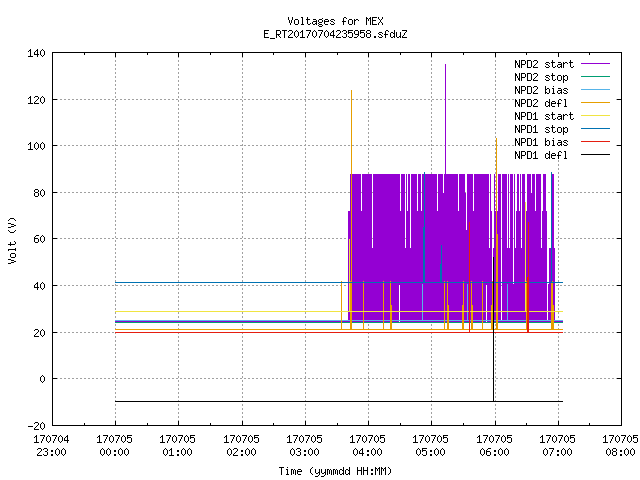Click the yellow NPD1 start legend line

[595, 116]
